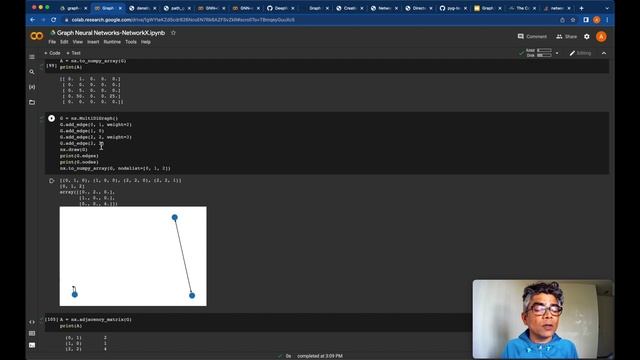Click the notebook title Graph Neural Networks-NetworkX.ipynb
This screenshot has width=640, height=360.
(x=111, y=33)
